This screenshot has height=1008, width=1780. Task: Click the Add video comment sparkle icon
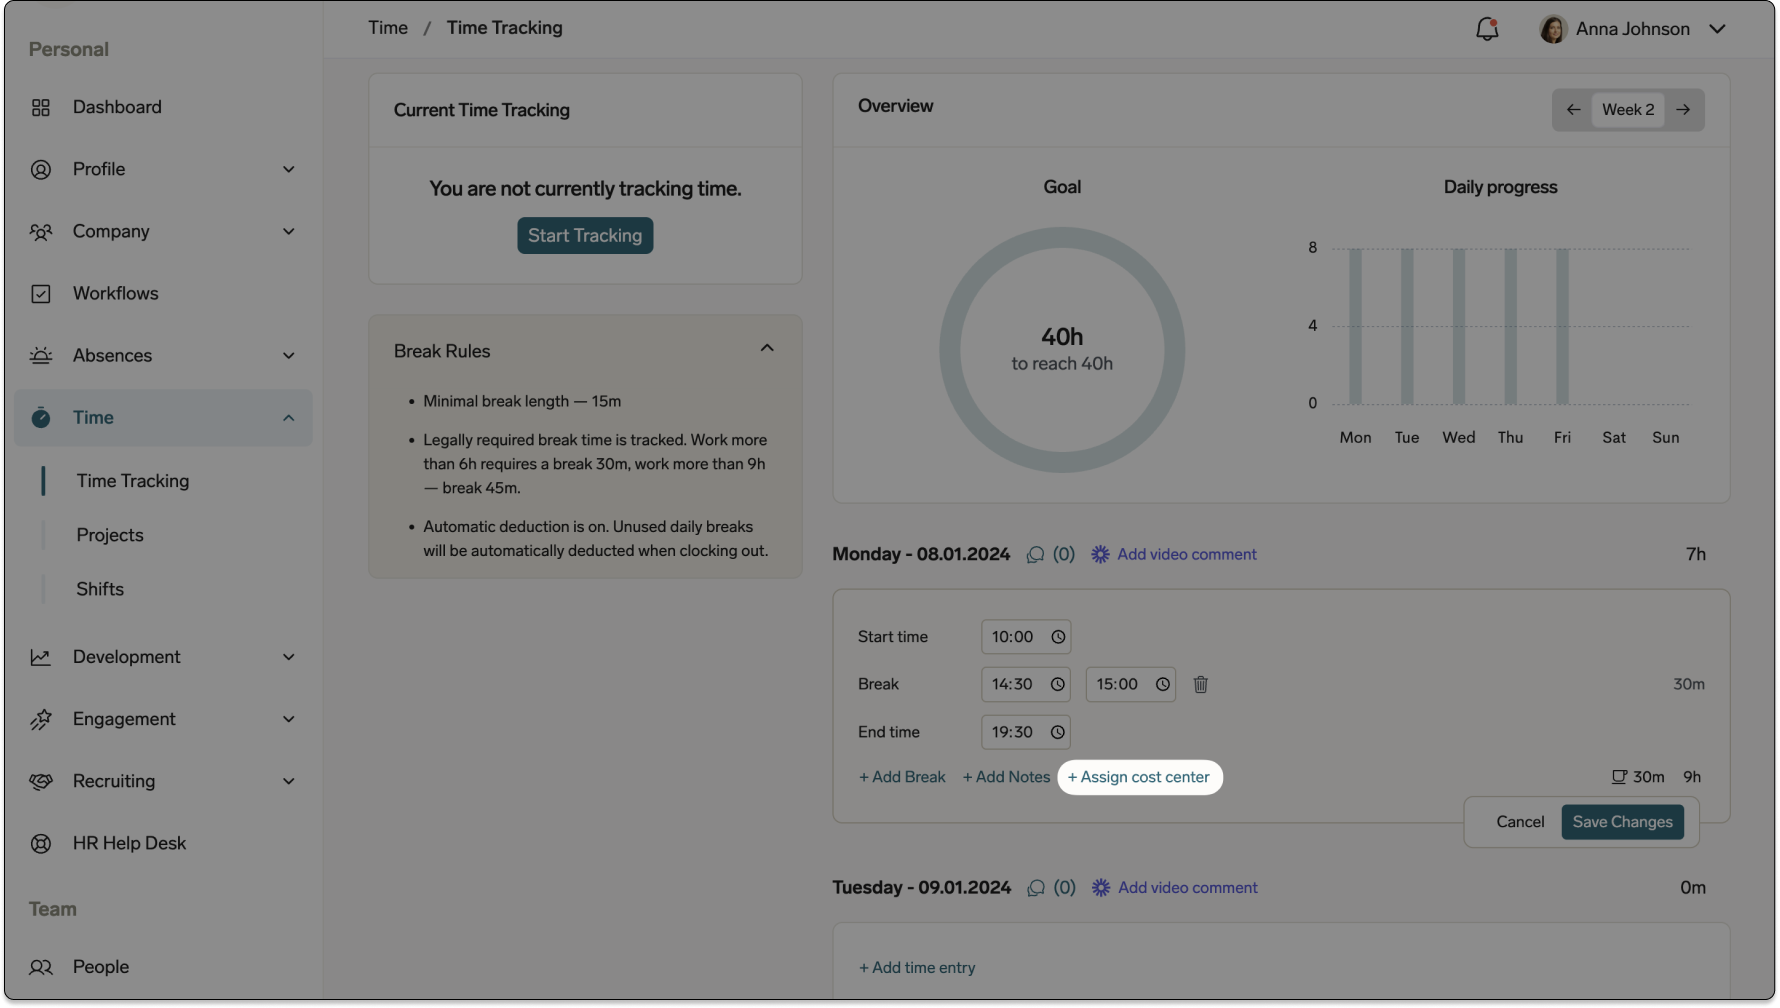(1100, 554)
